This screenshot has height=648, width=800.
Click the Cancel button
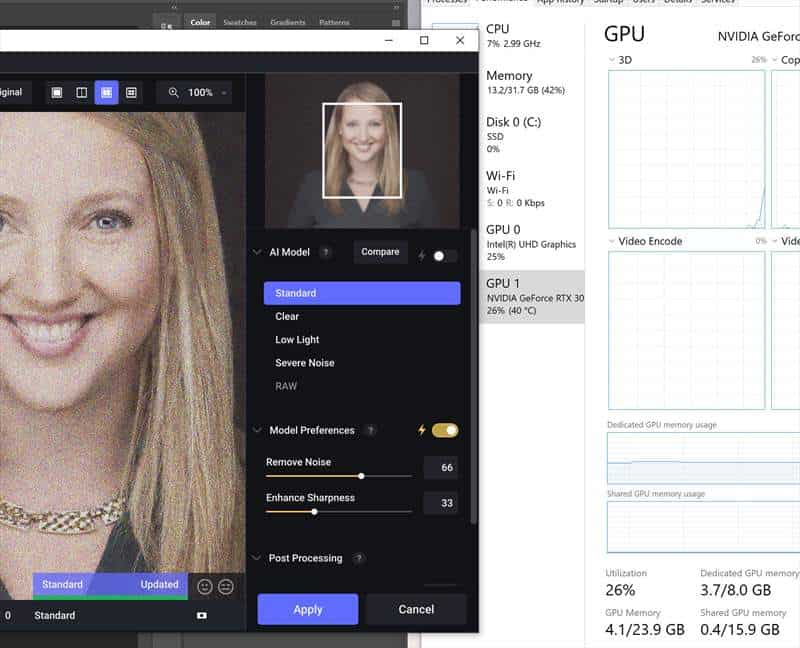coord(416,609)
